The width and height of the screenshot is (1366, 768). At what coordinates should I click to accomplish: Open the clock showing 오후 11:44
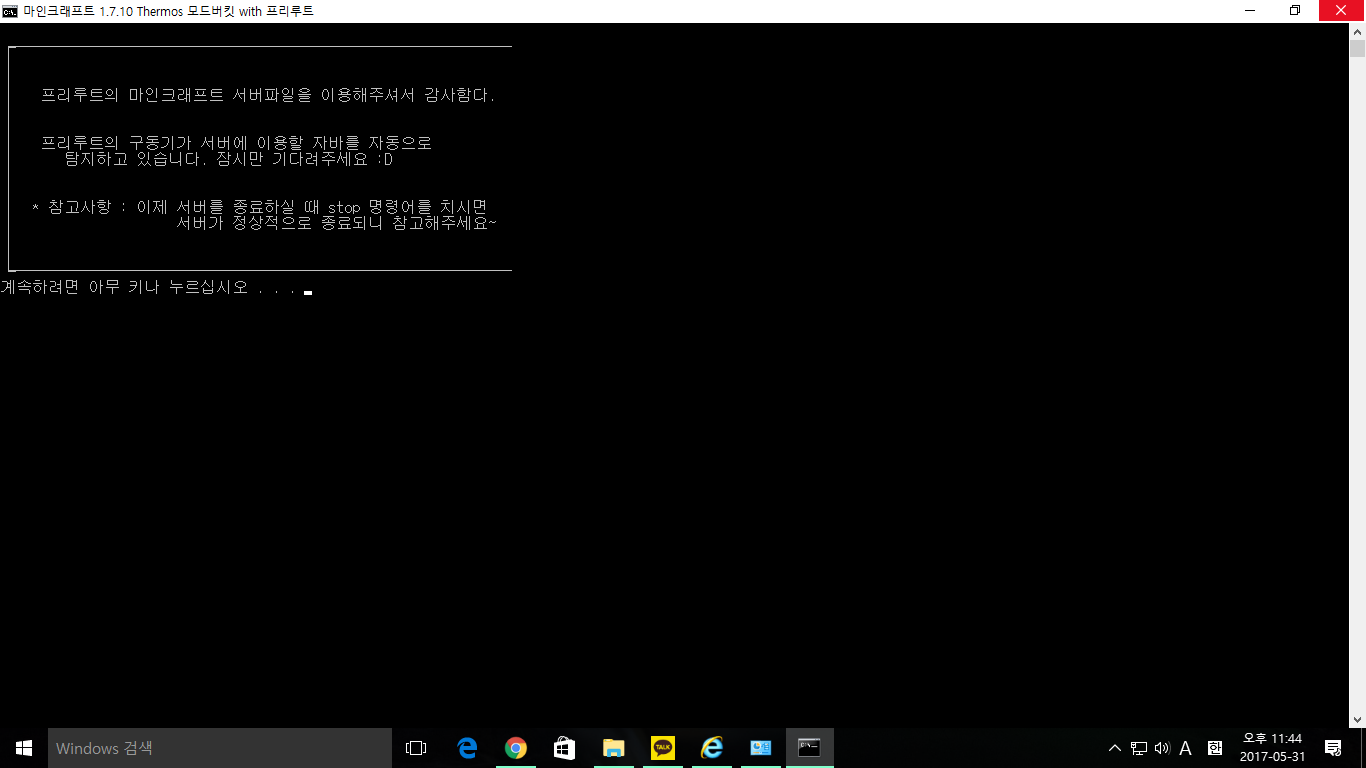pyautogui.click(x=1272, y=748)
